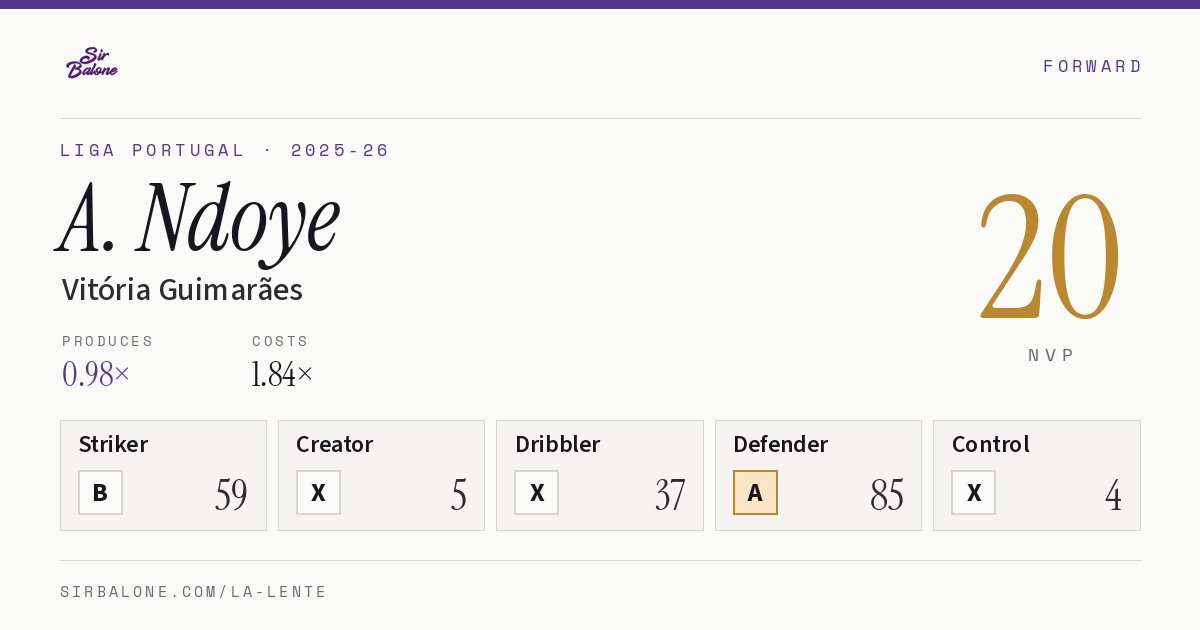Click the Striker score 59
Viewport: 1200px width, 630px height.
(231, 495)
